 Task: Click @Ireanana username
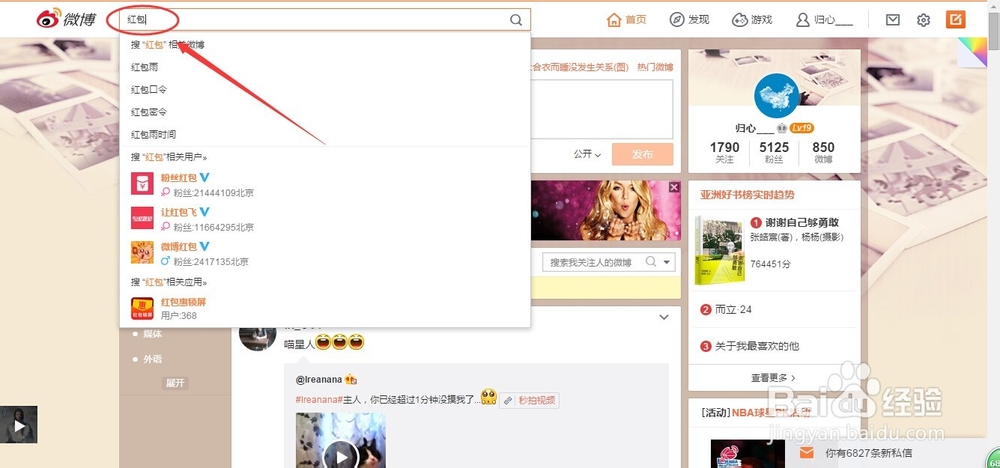319,379
